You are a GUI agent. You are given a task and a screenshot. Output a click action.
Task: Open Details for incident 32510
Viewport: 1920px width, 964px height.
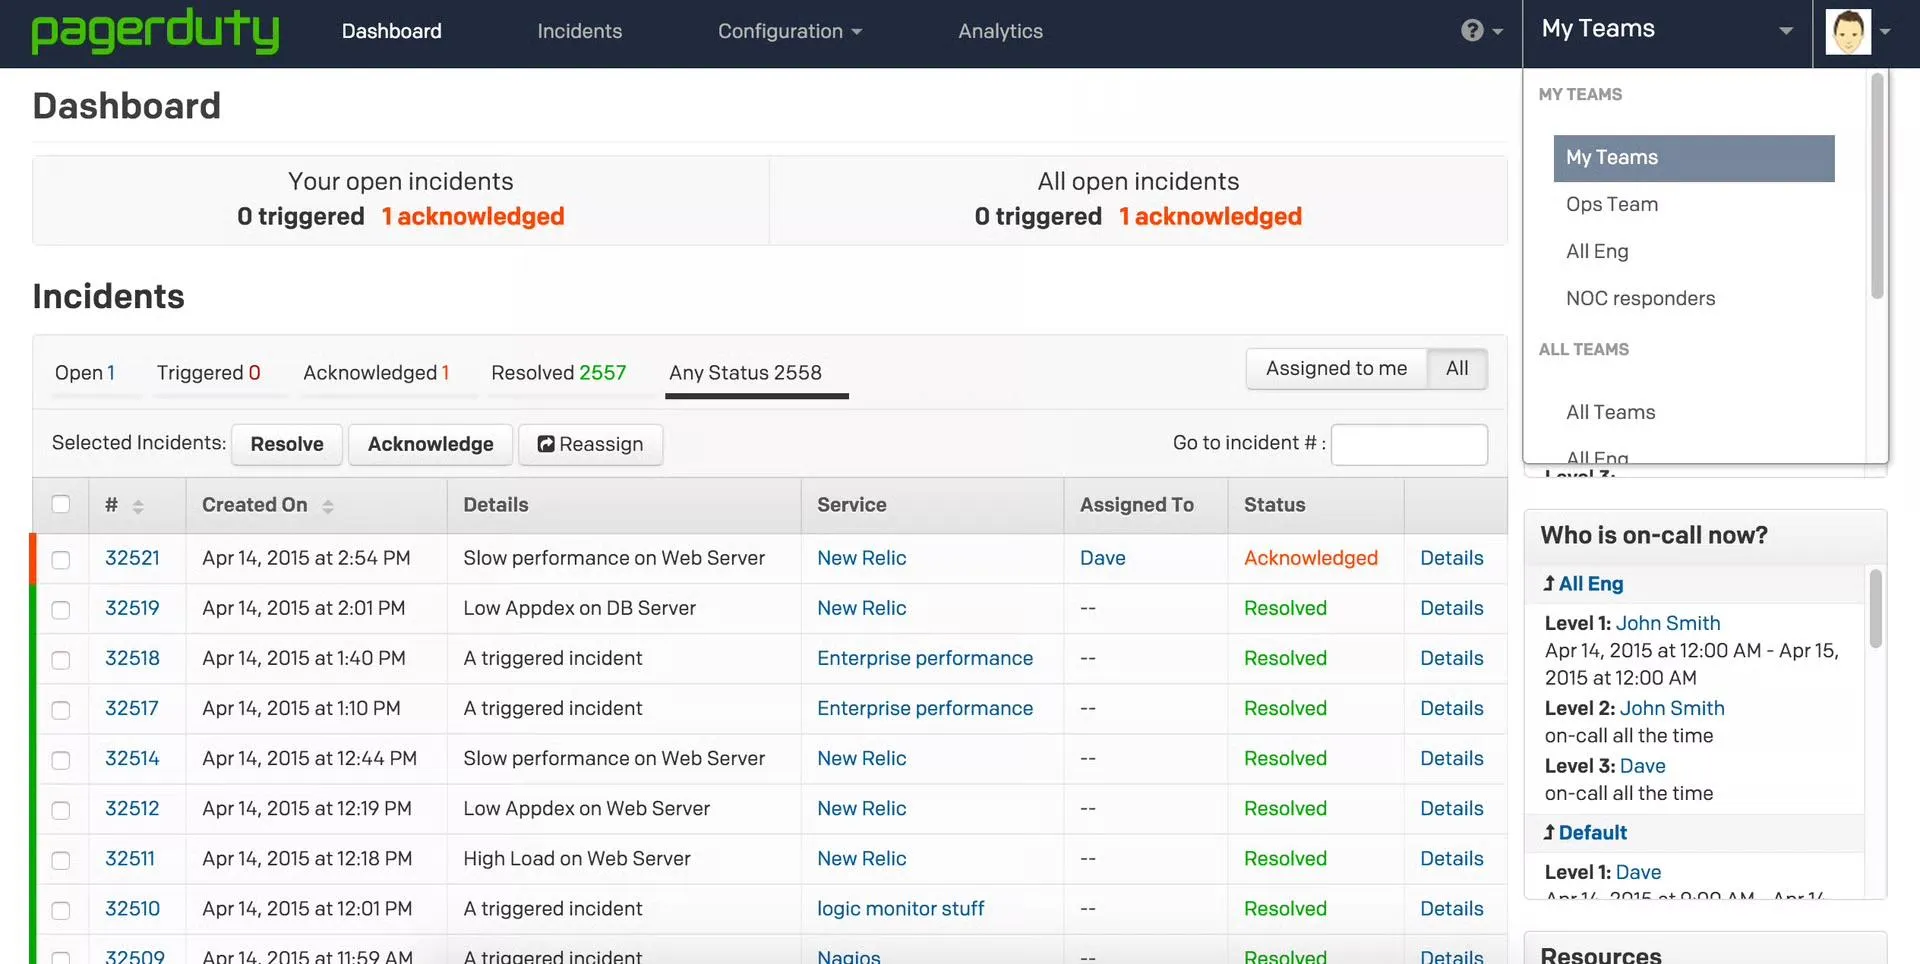tap(1451, 908)
